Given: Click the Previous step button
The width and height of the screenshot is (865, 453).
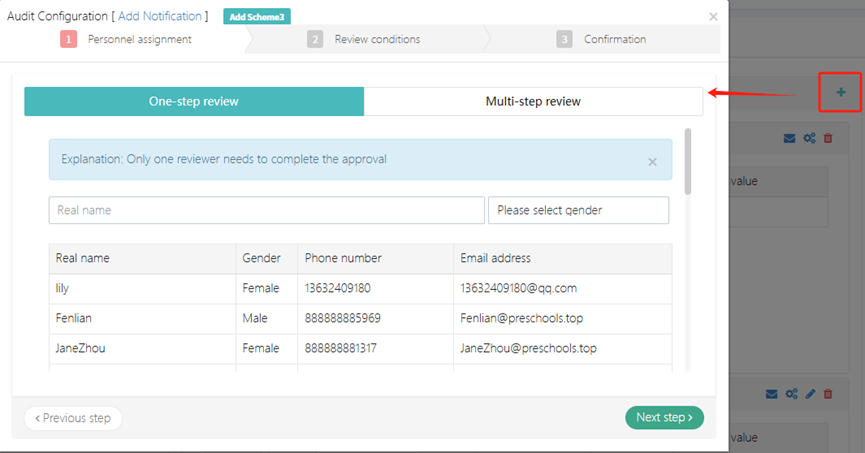Looking at the screenshot, I should (x=73, y=417).
